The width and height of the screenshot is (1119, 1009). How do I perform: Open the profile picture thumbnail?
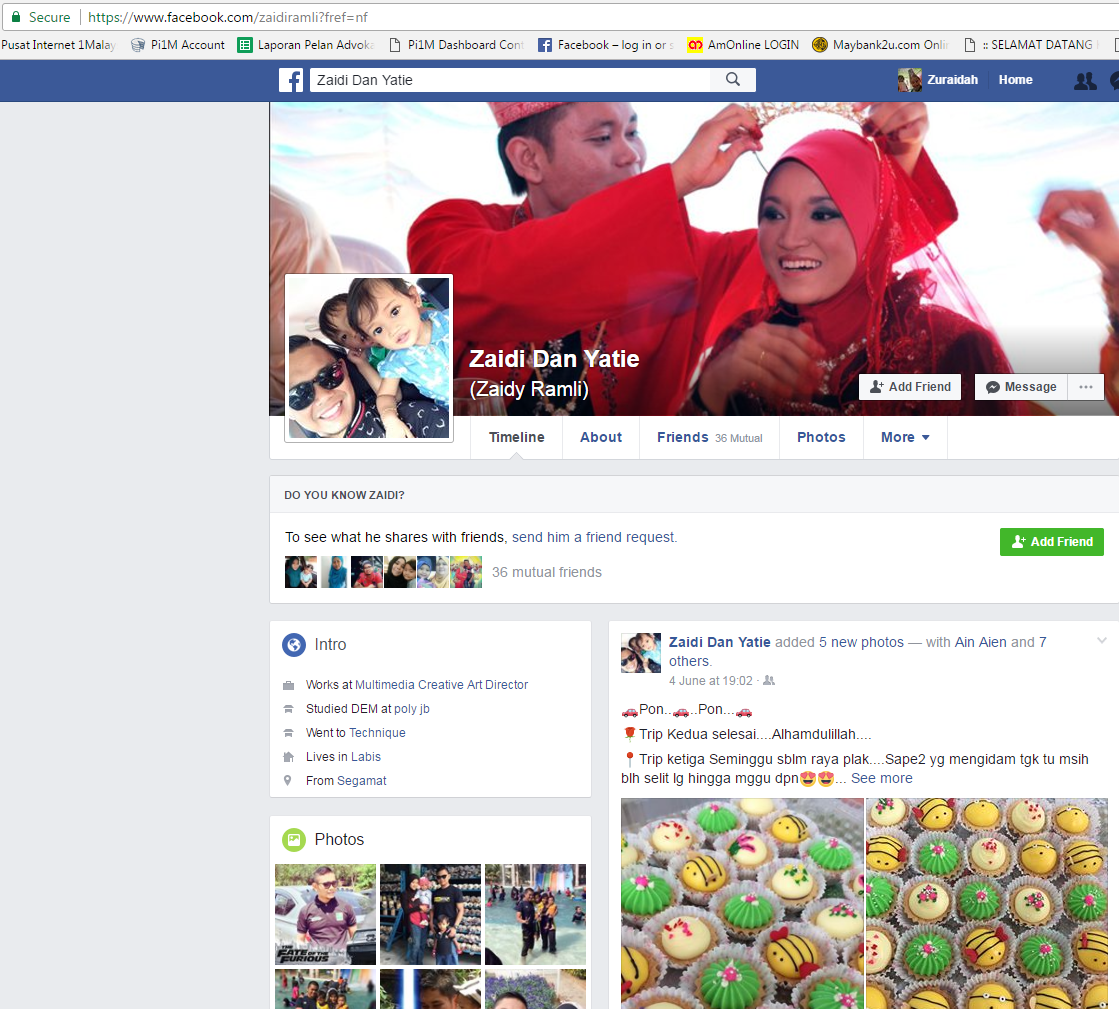click(369, 358)
